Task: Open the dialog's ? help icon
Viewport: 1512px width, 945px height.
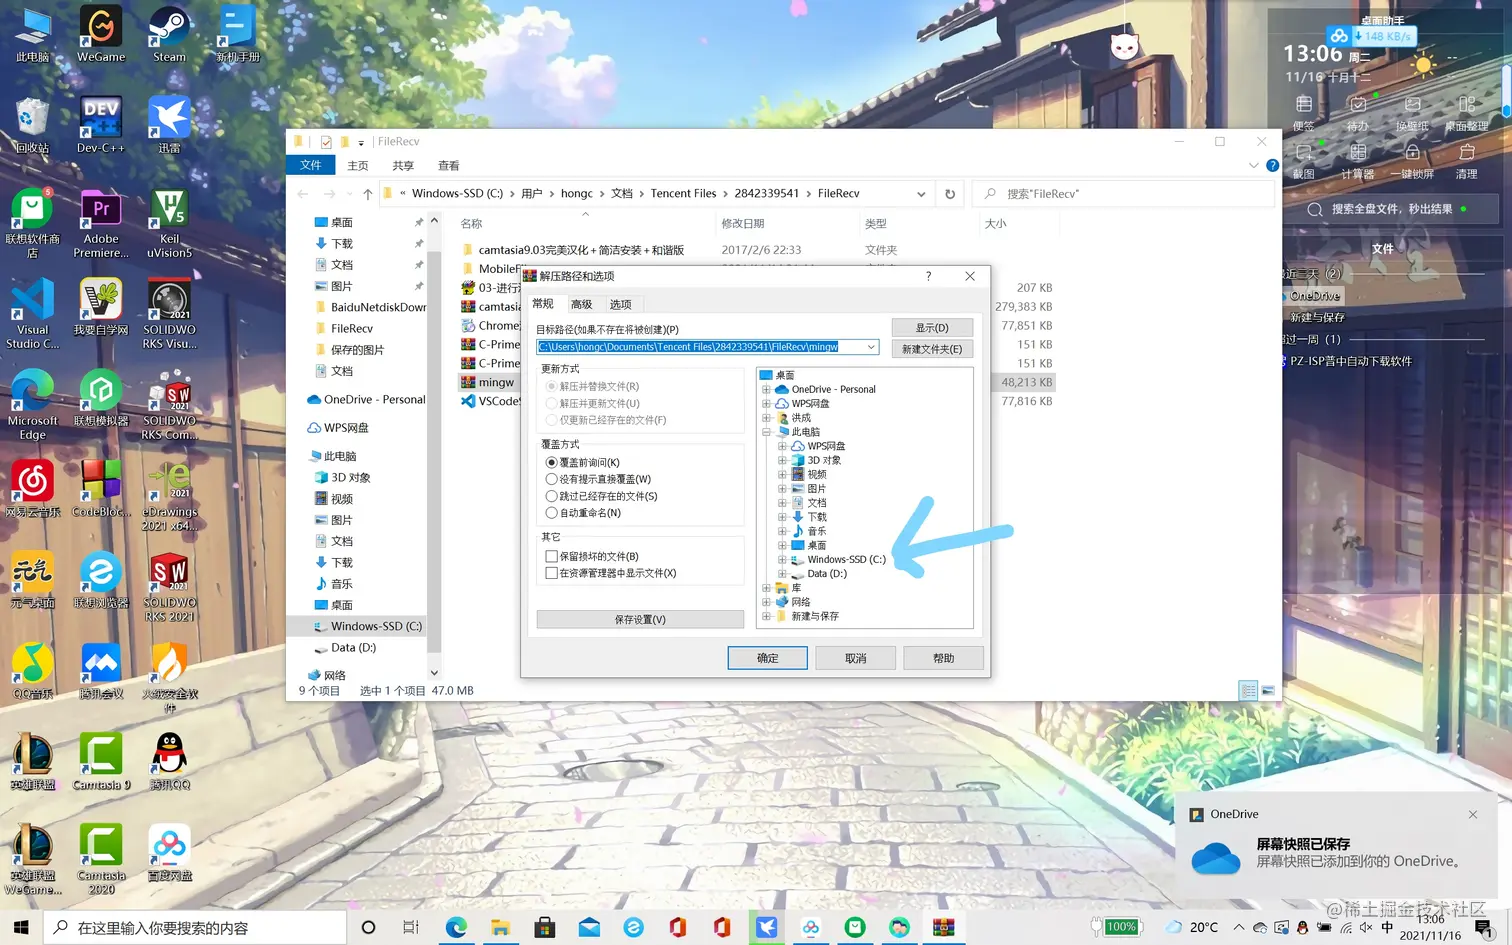Action: pos(928,276)
